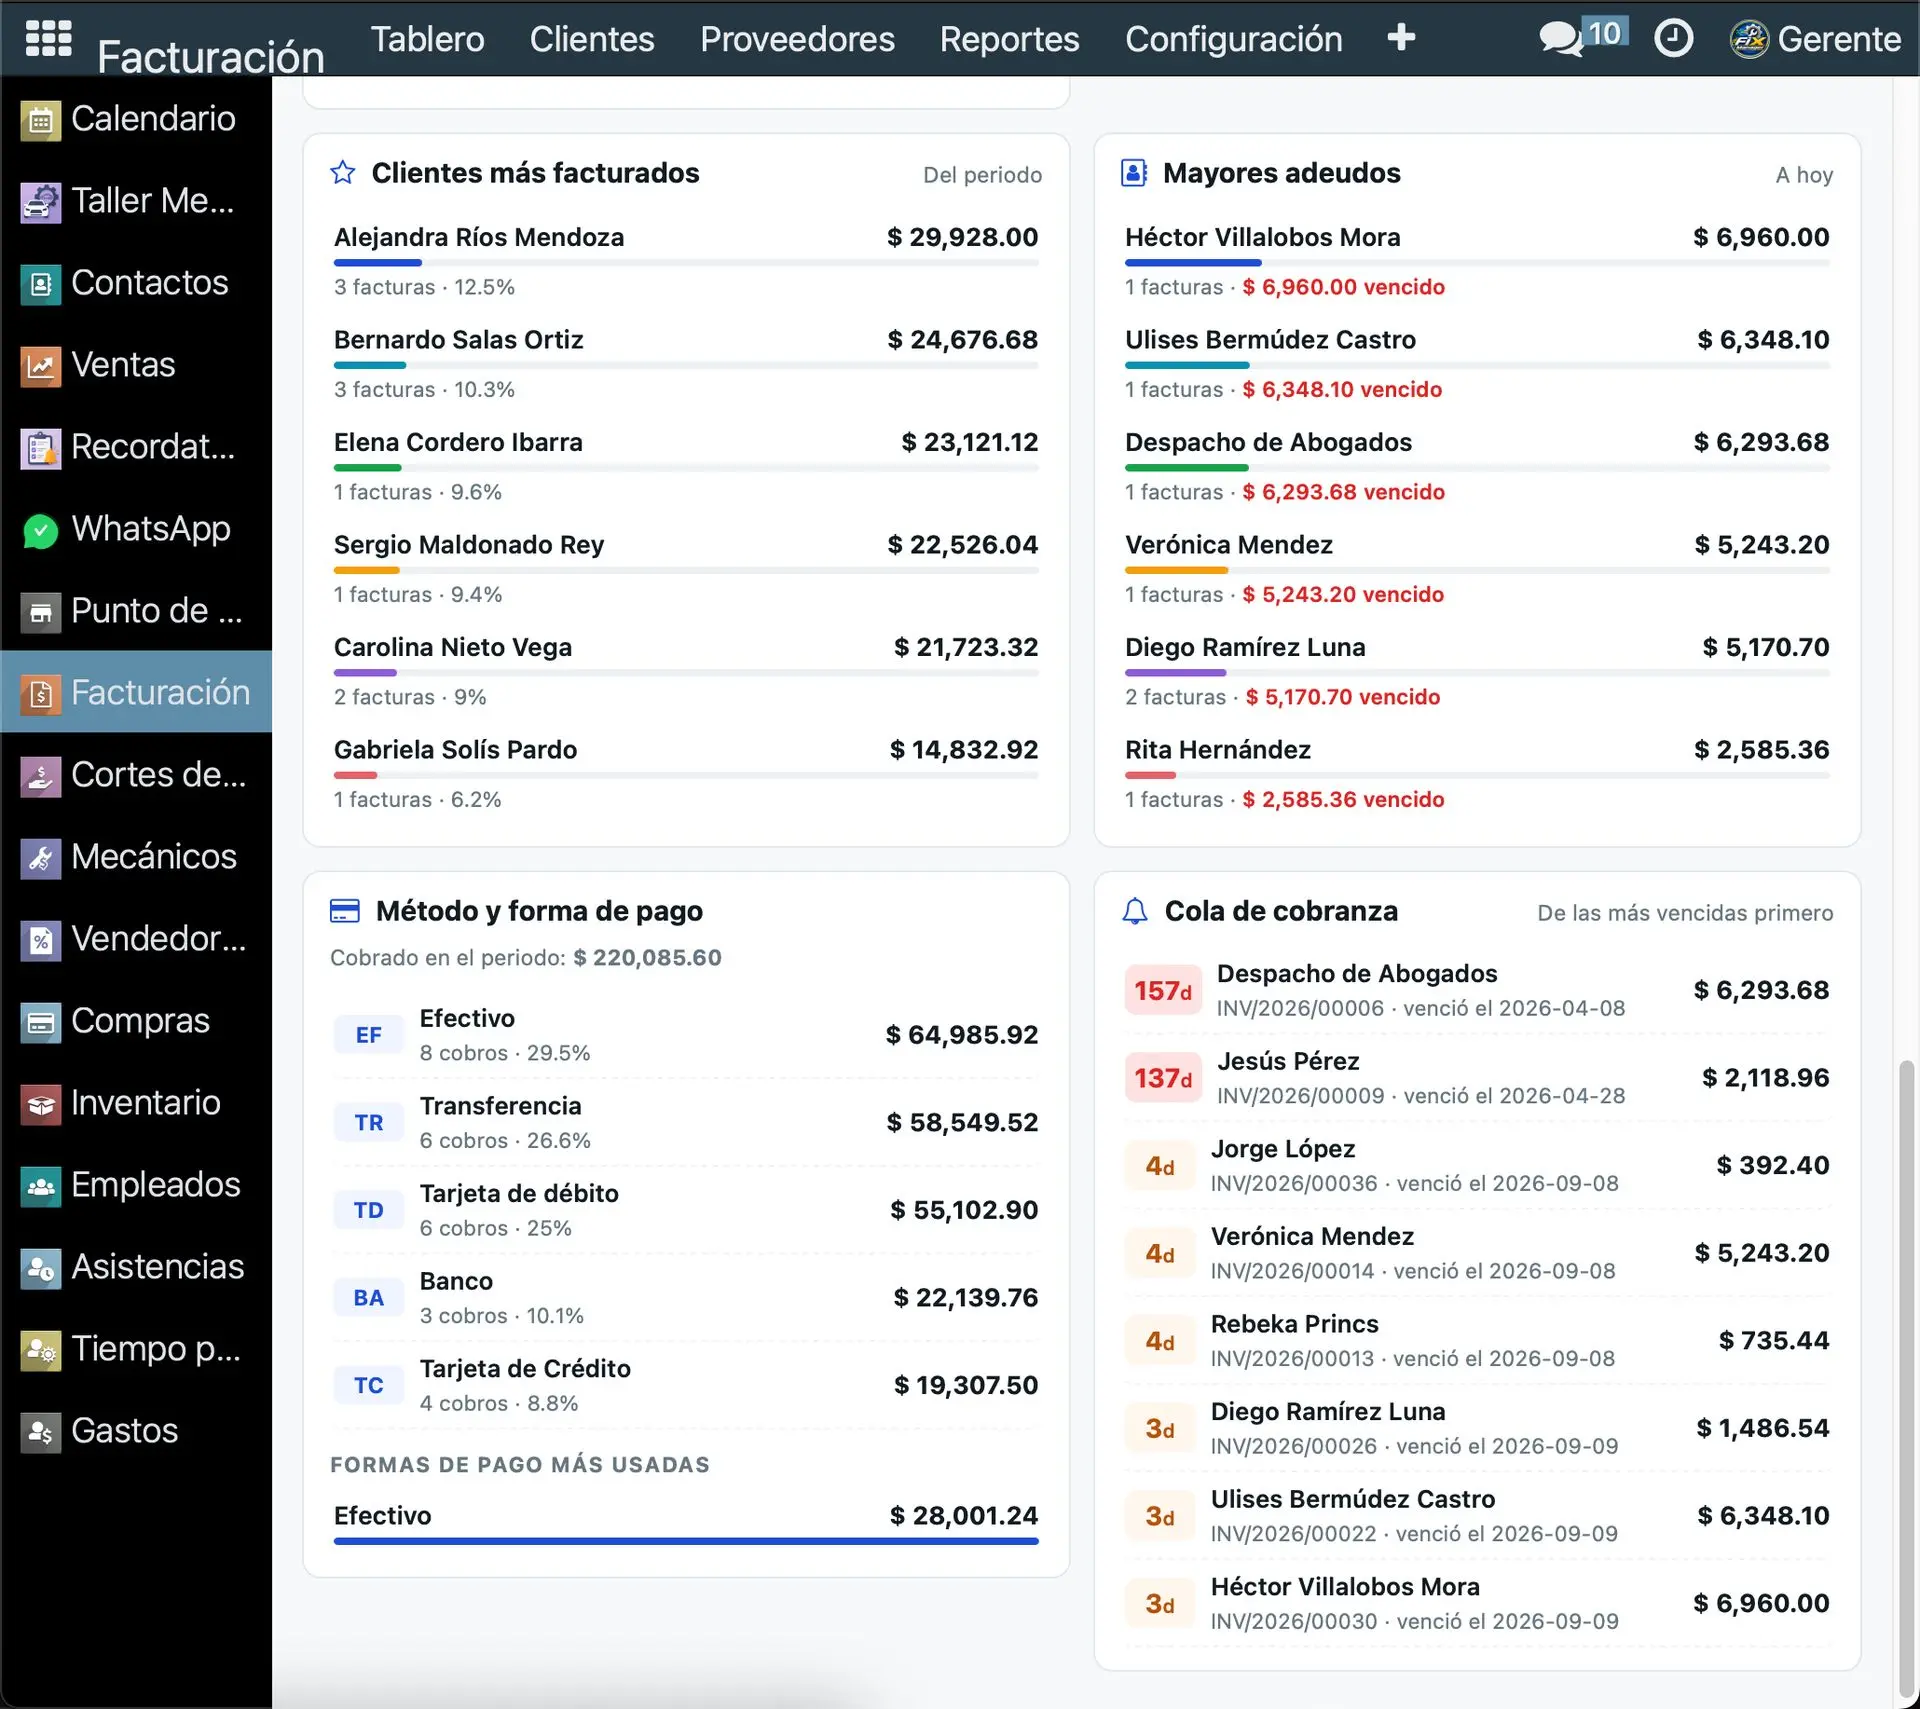Click the plus icon in top navigation

coord(1401,38)
